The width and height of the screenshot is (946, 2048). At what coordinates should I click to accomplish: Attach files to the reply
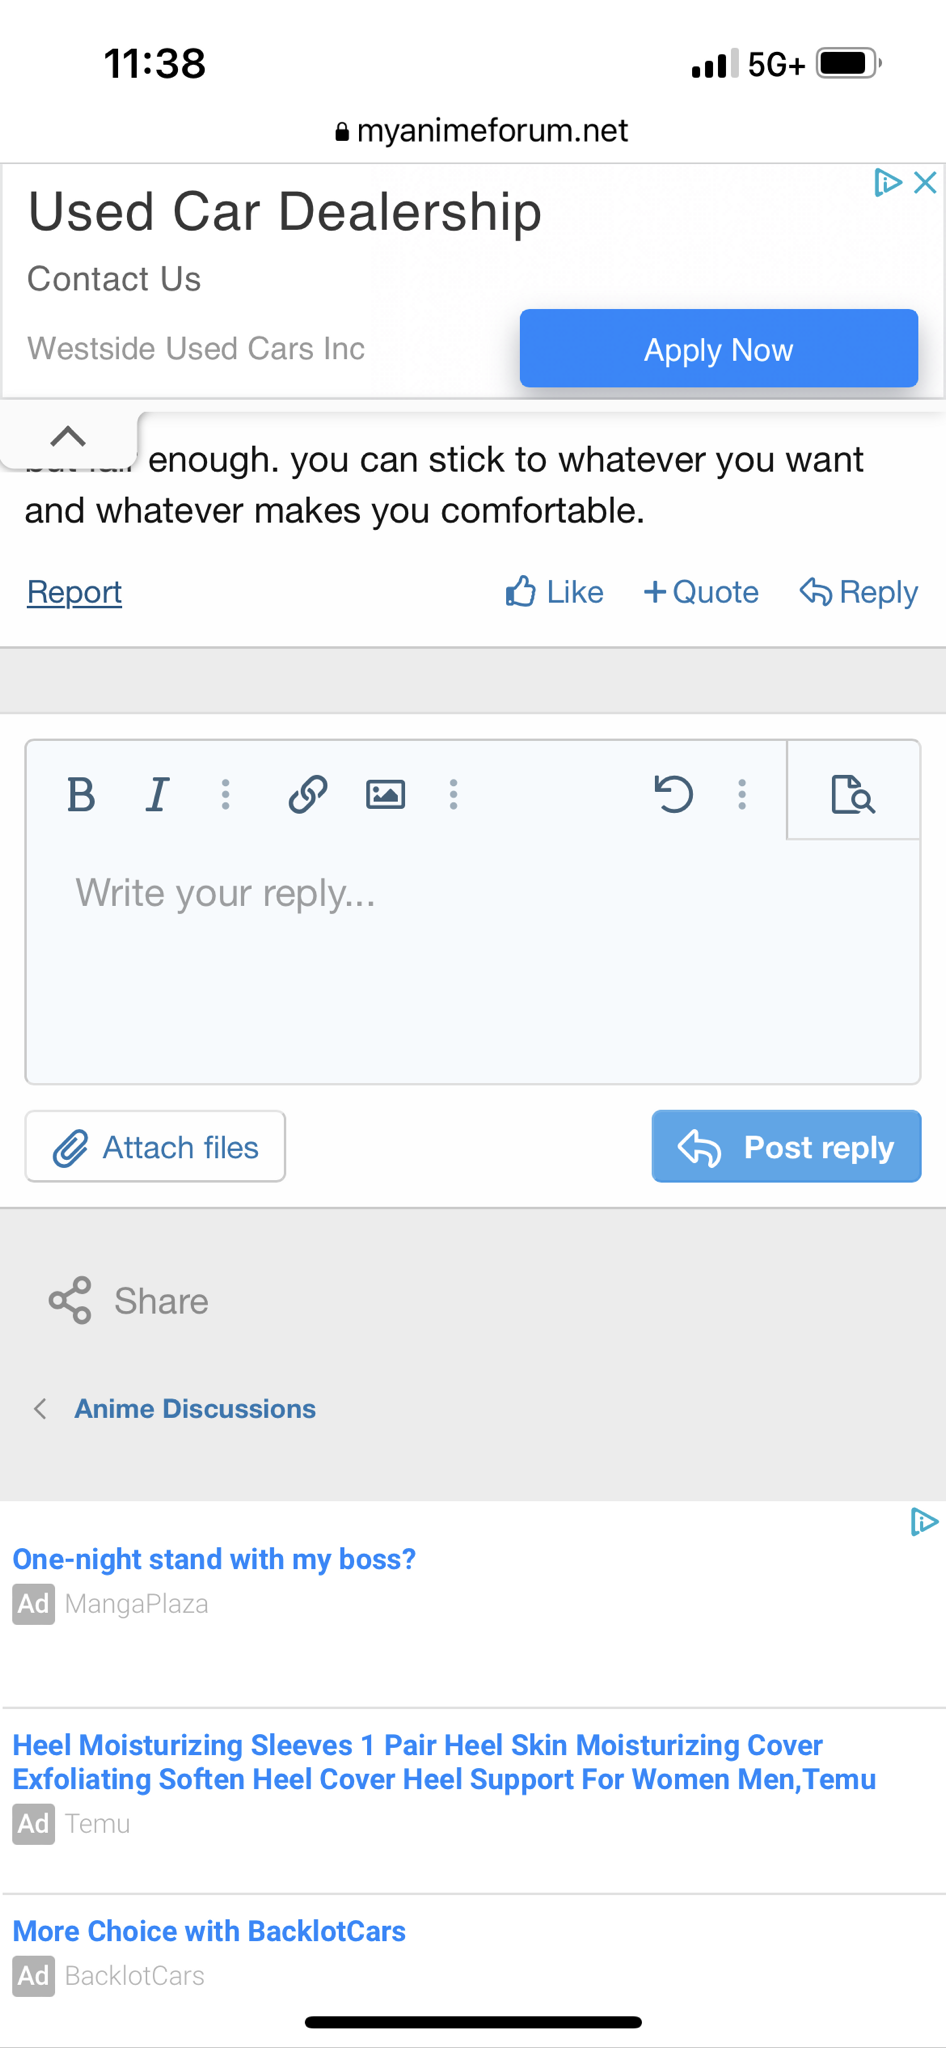[x=155, y=1147]
